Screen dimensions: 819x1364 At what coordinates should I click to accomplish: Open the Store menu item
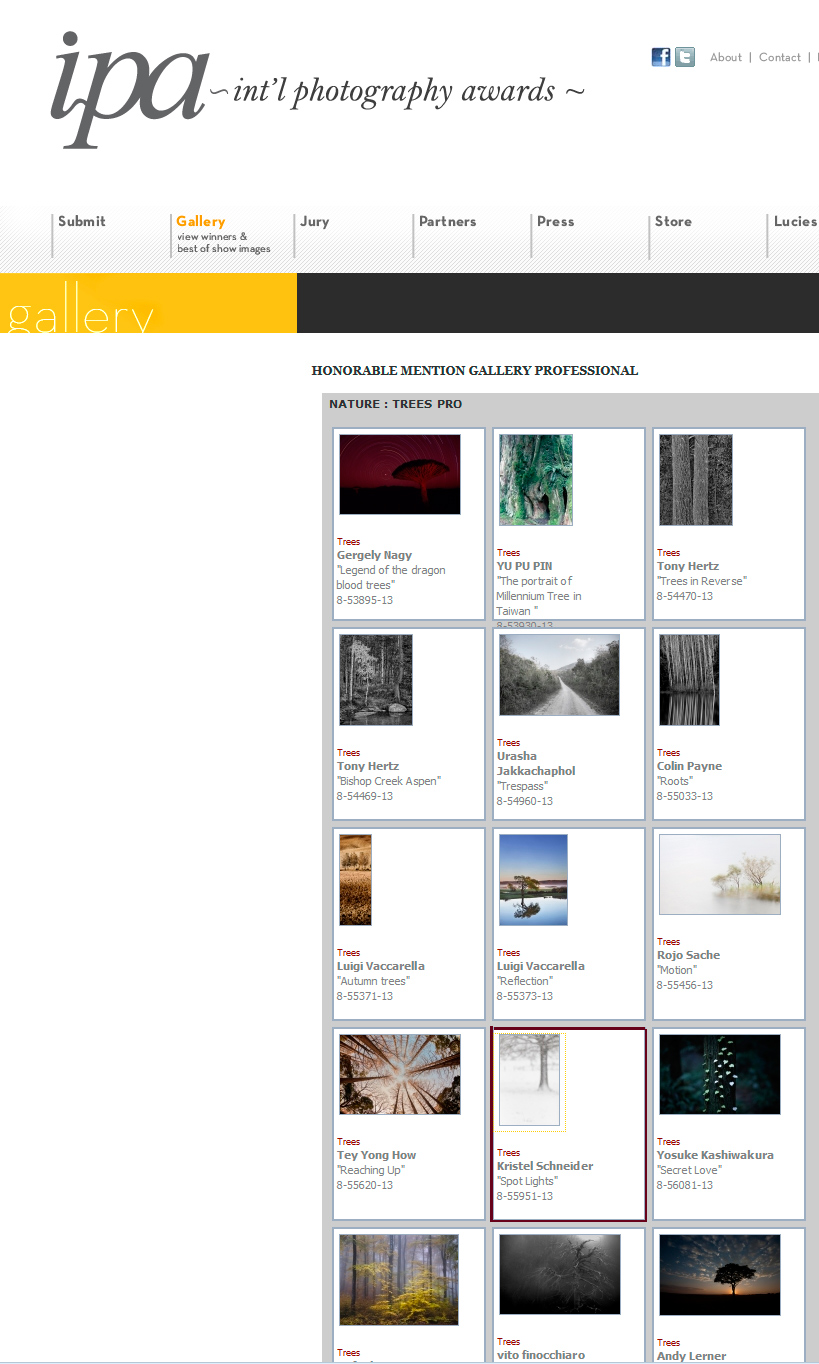point(673,222)
